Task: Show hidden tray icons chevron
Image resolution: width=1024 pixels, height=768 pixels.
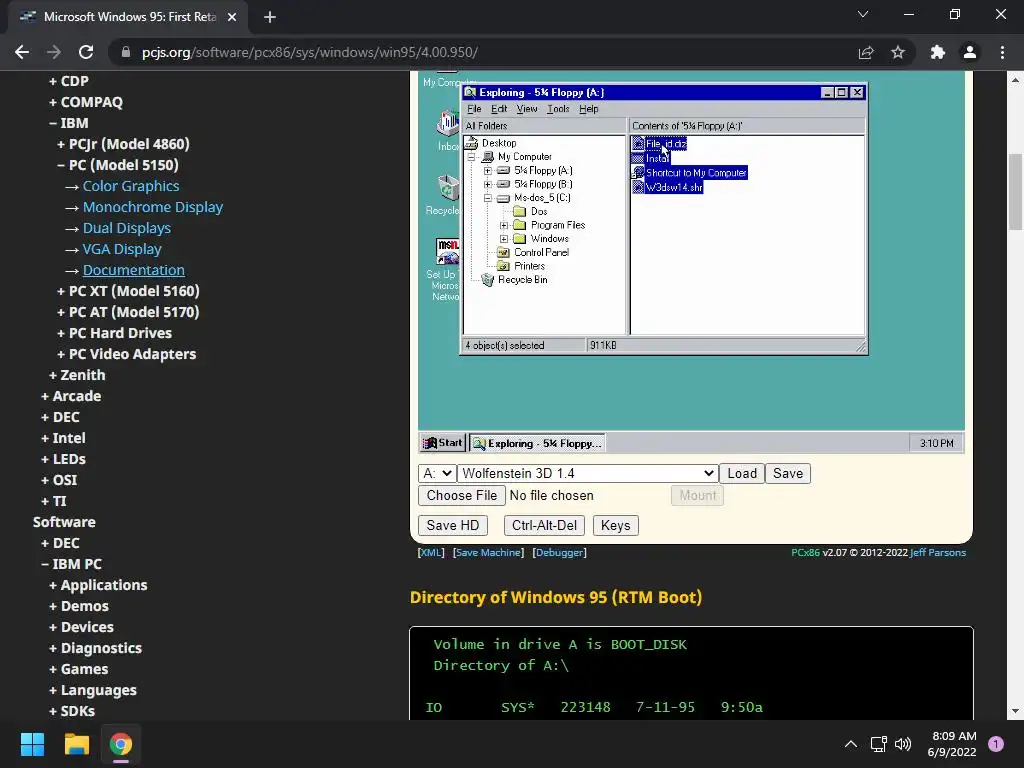Action: pos(851,744)
